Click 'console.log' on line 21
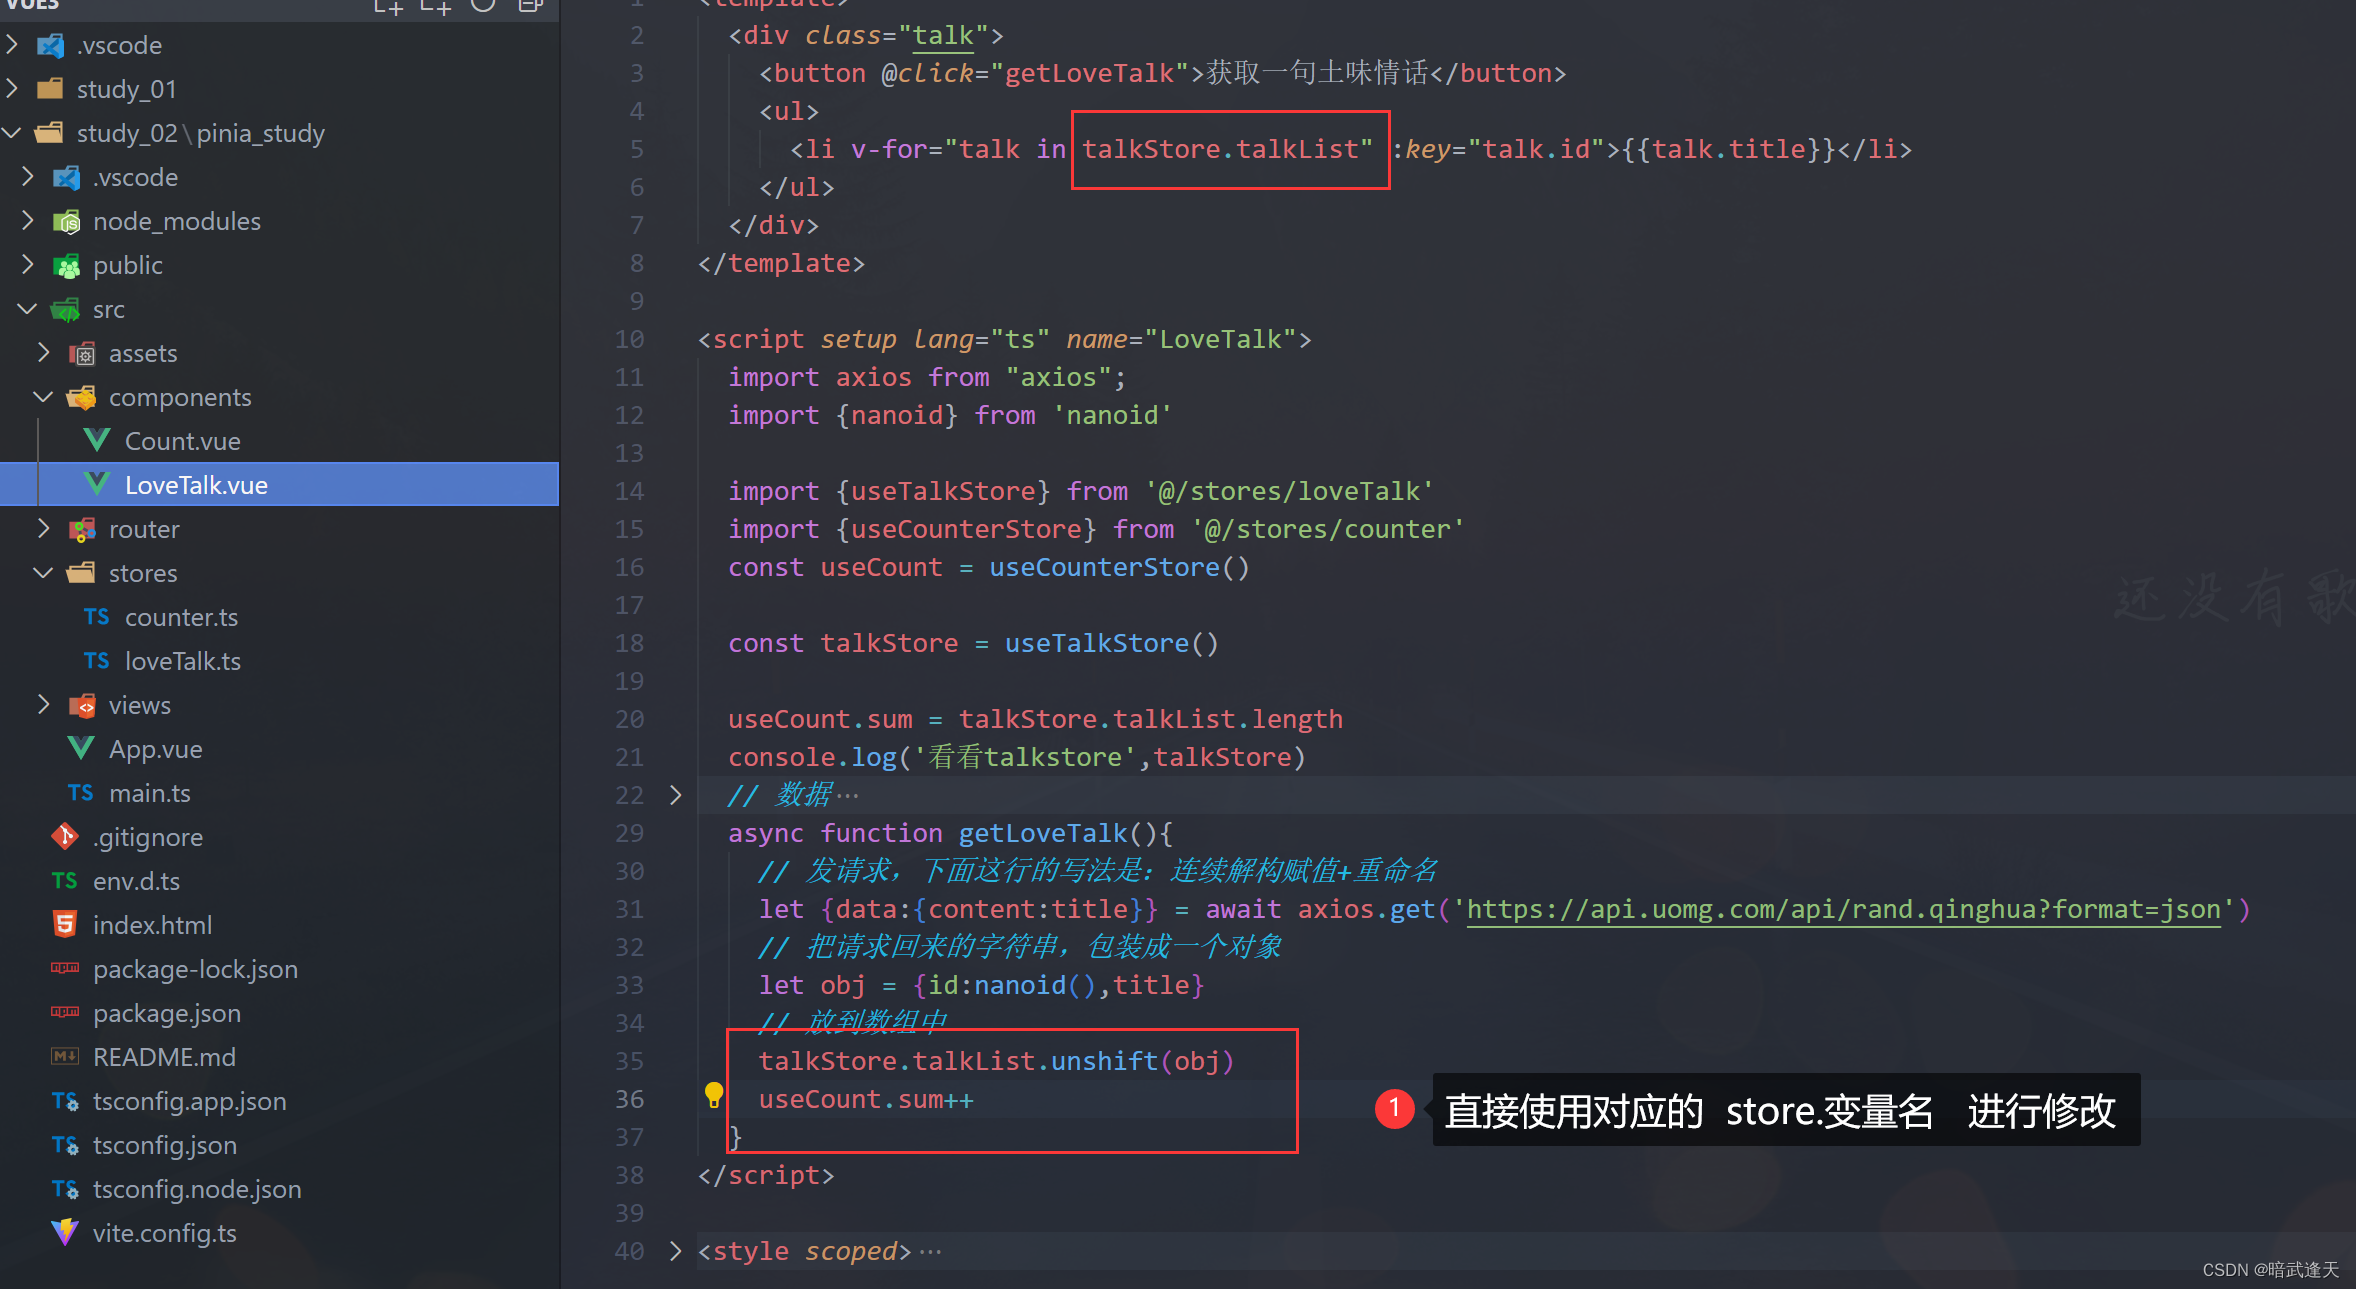This screenshot has height=1289, width=2356. click(x=813, y=757)
